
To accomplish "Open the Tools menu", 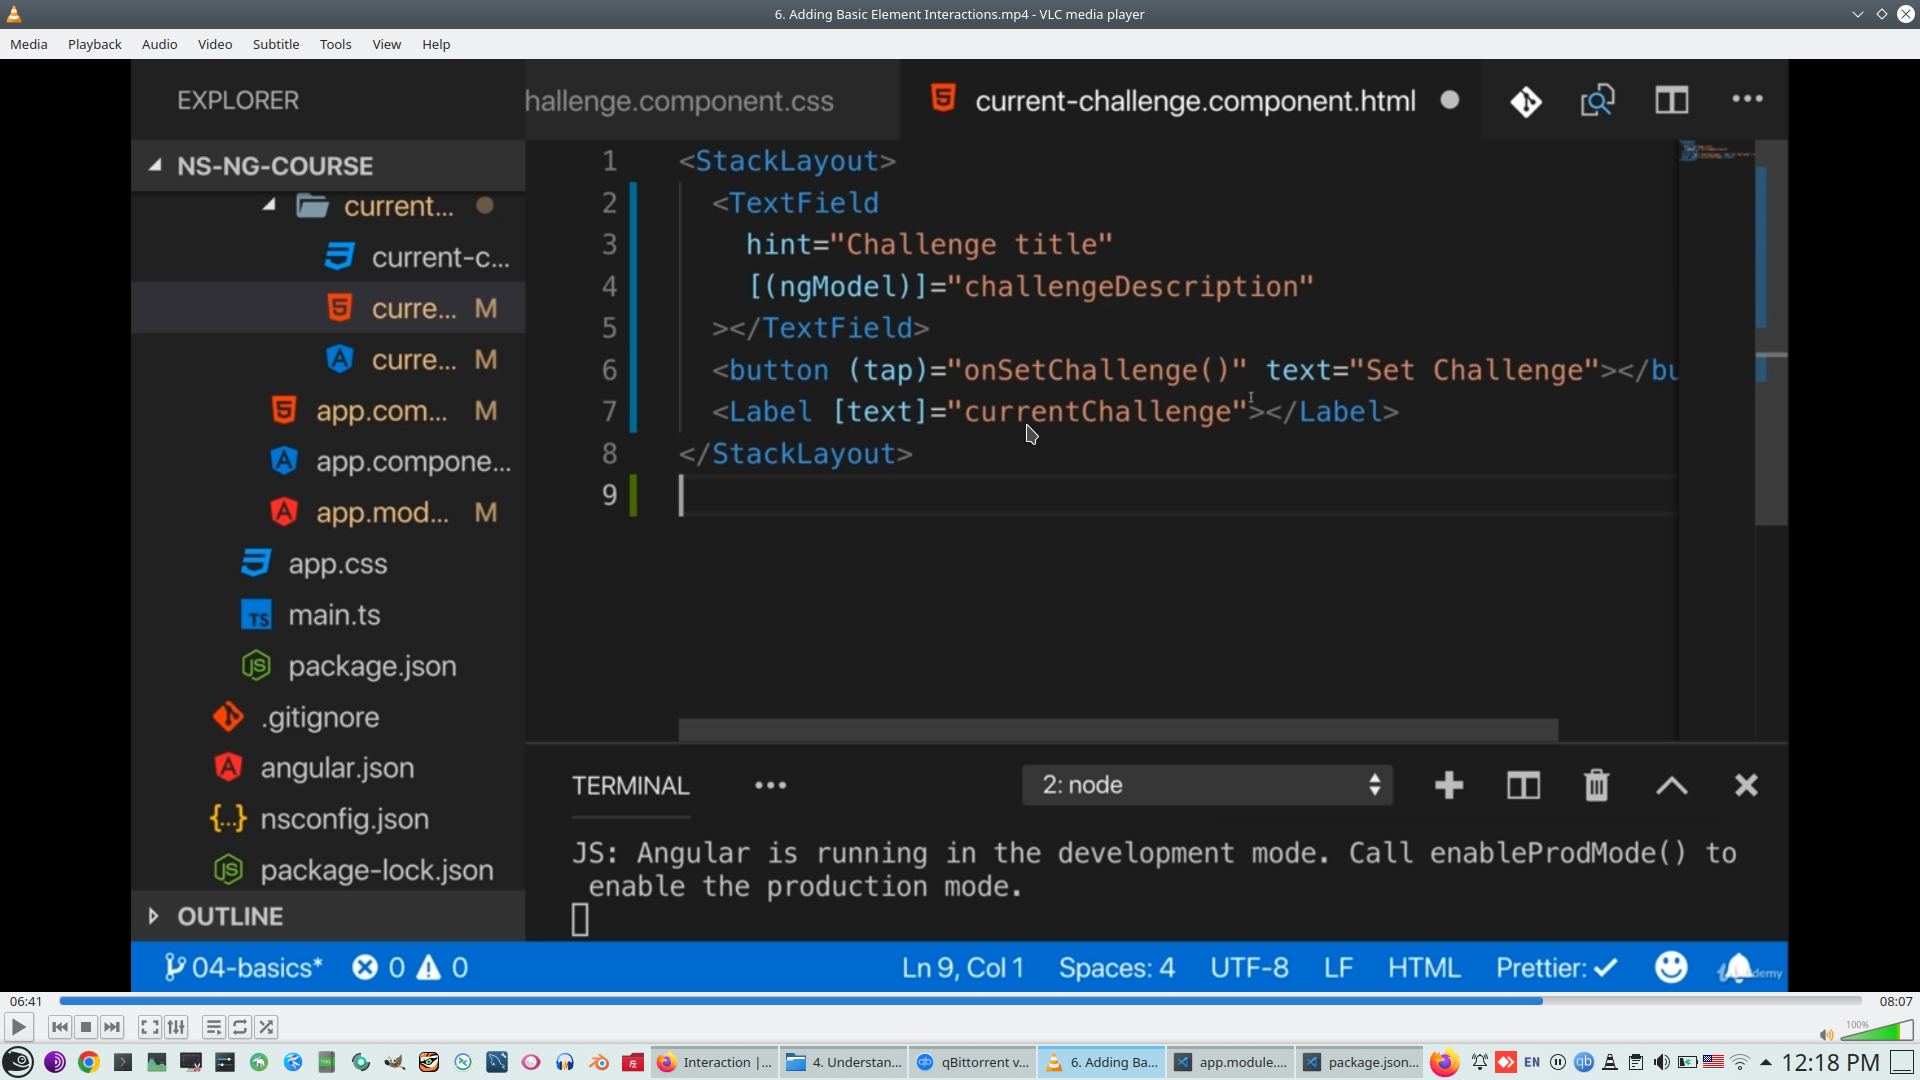I will pos(335,44).
